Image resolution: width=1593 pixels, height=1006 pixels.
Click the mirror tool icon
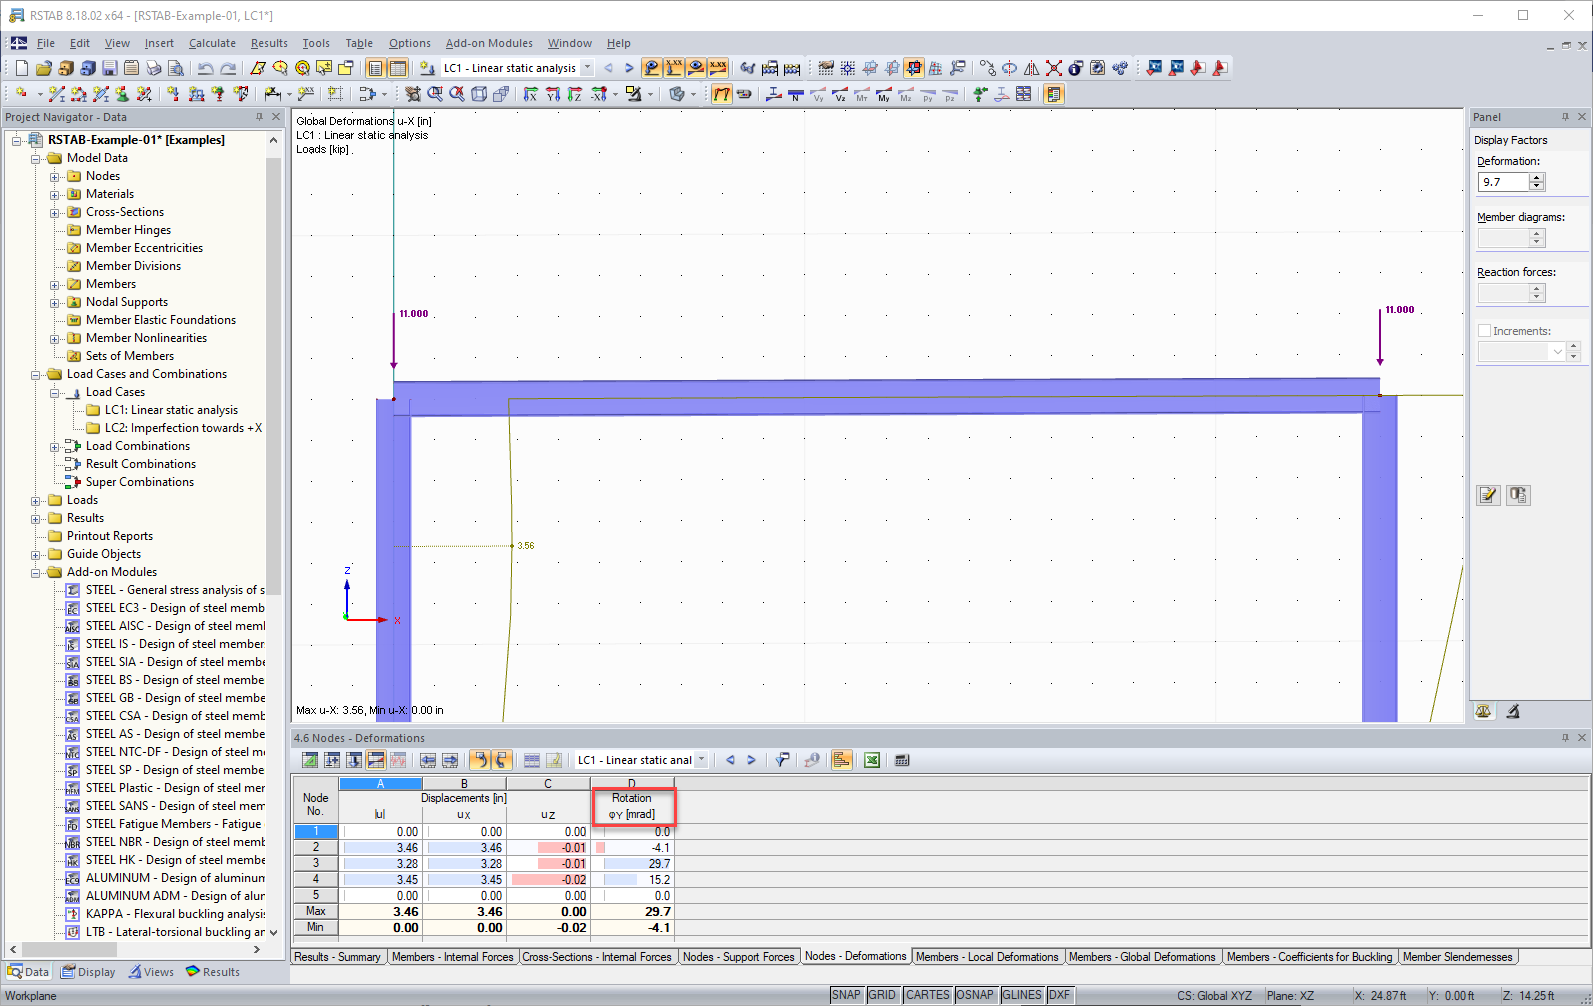(x=1032, y=68)
